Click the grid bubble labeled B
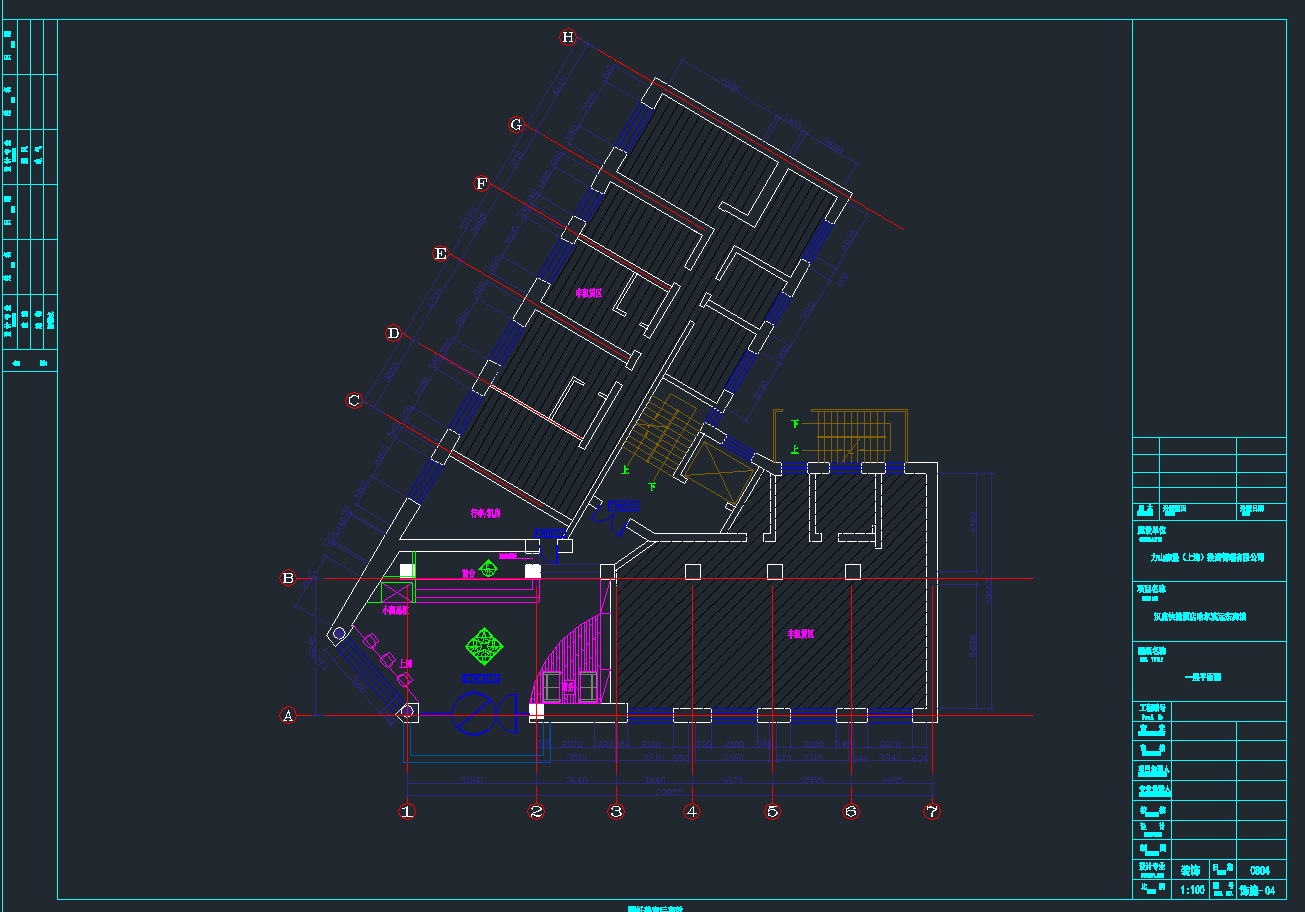The image size is (1305, 912). [288, 578]
